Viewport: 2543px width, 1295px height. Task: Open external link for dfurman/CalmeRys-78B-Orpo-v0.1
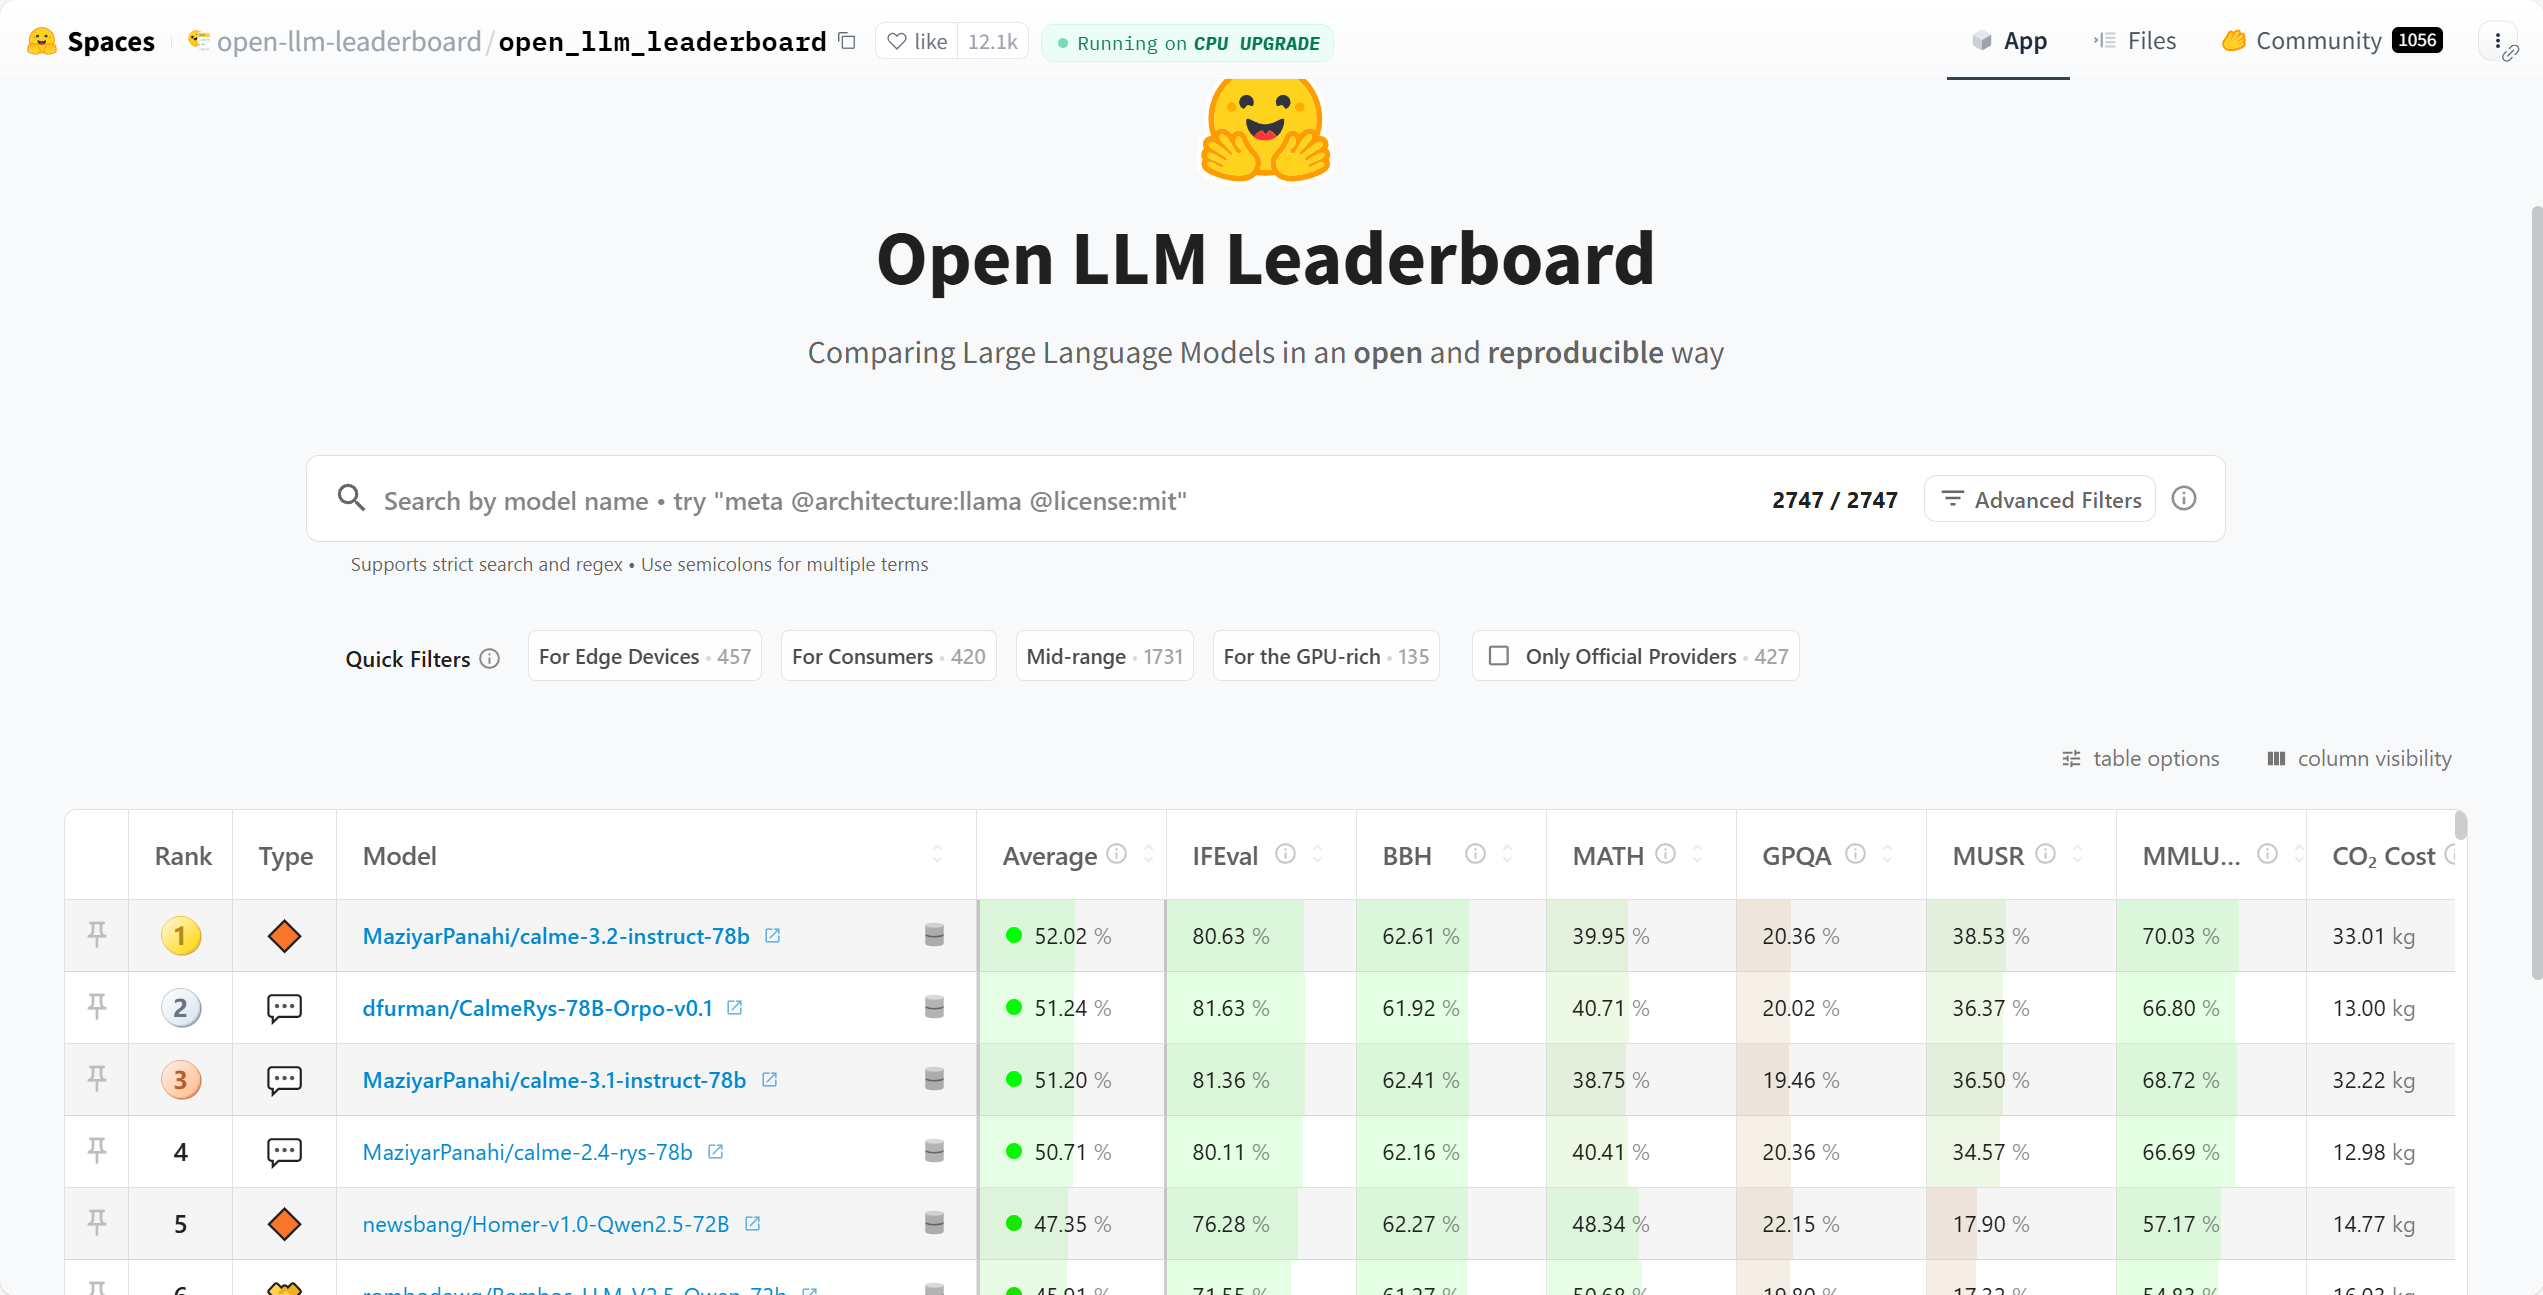(x=735, y=1007)
